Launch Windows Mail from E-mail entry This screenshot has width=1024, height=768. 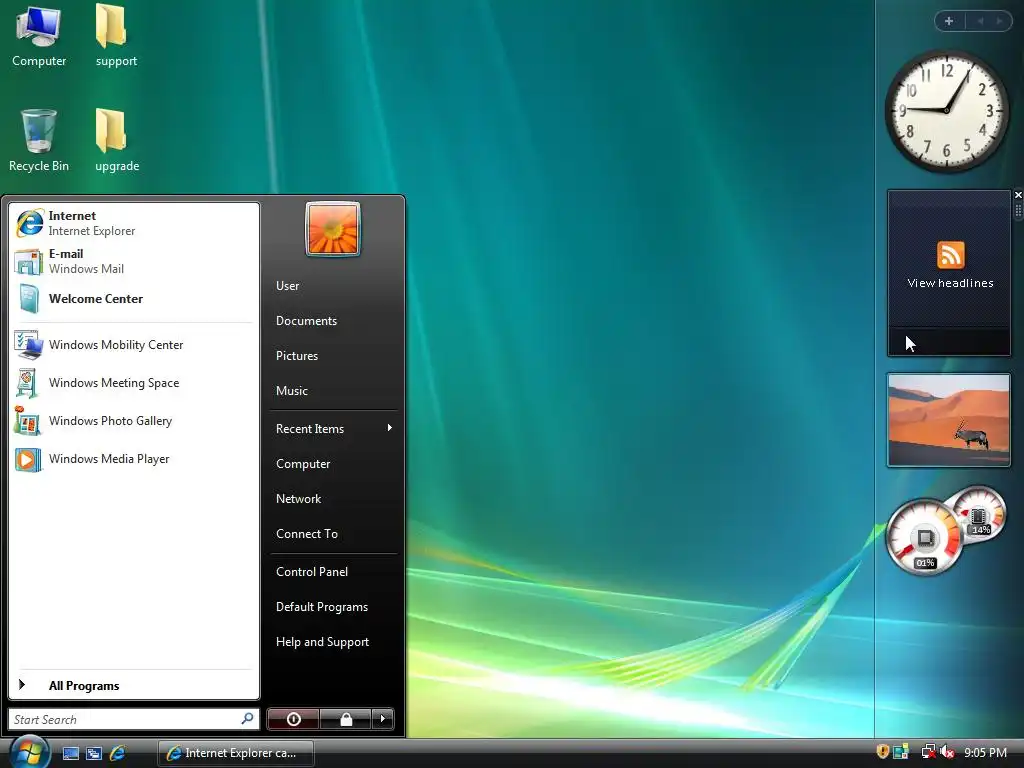pyautogui.click(x=134, y=261)
